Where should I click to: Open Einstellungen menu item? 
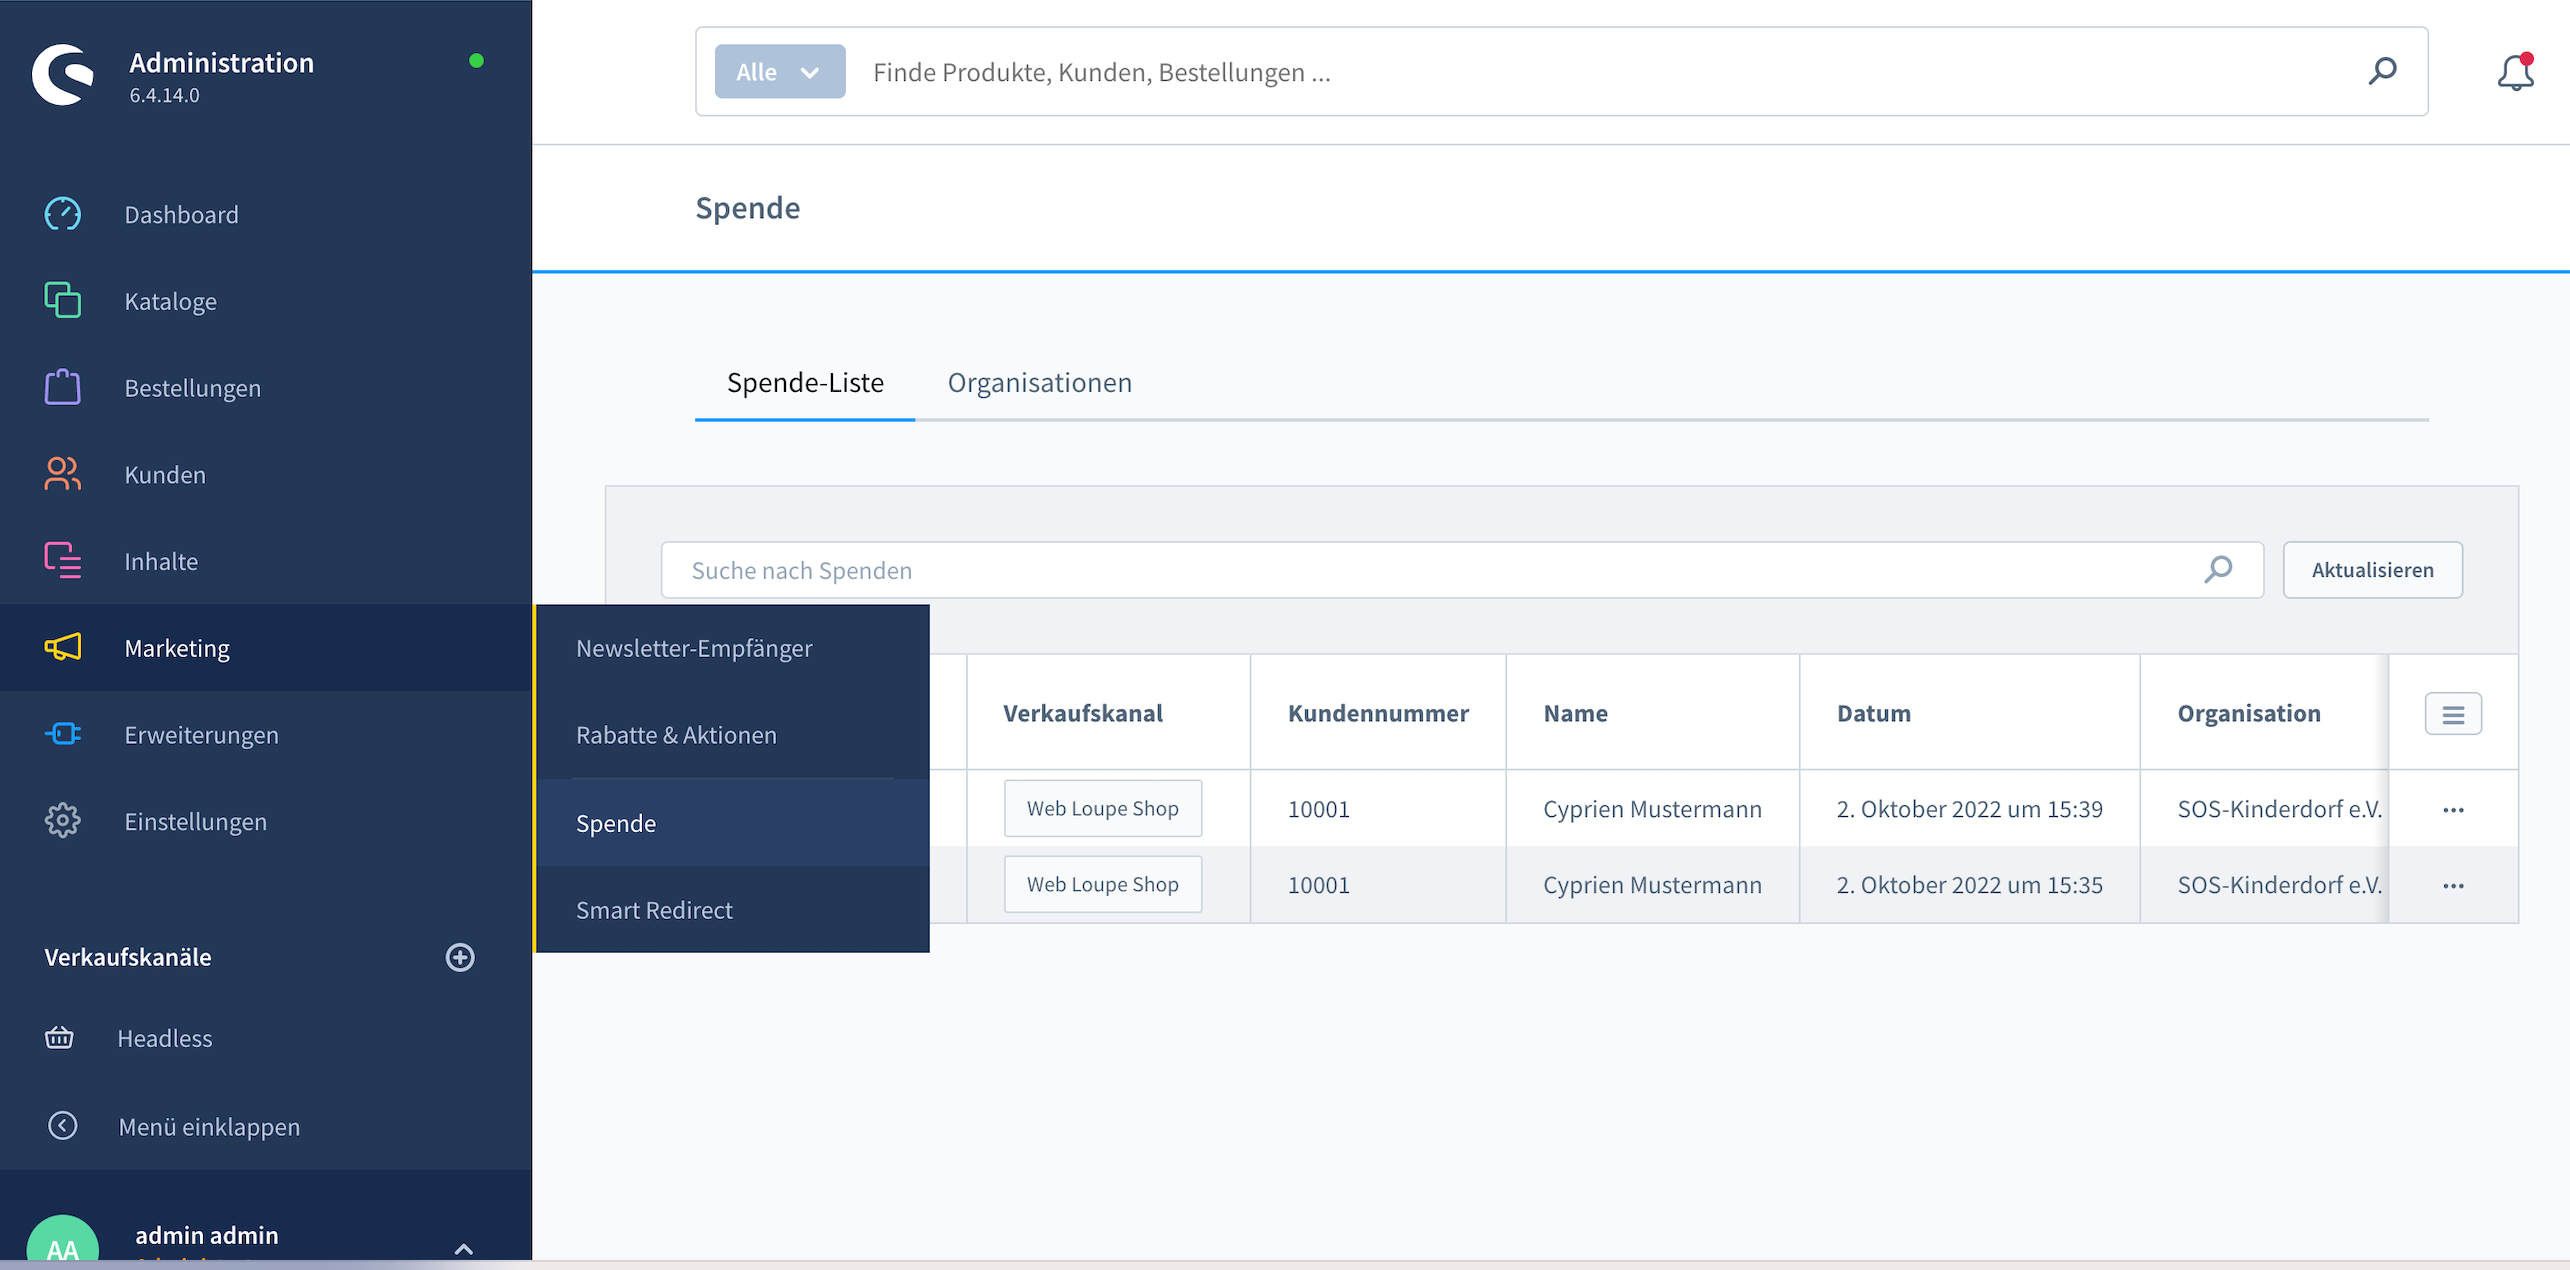coord(195,822)
